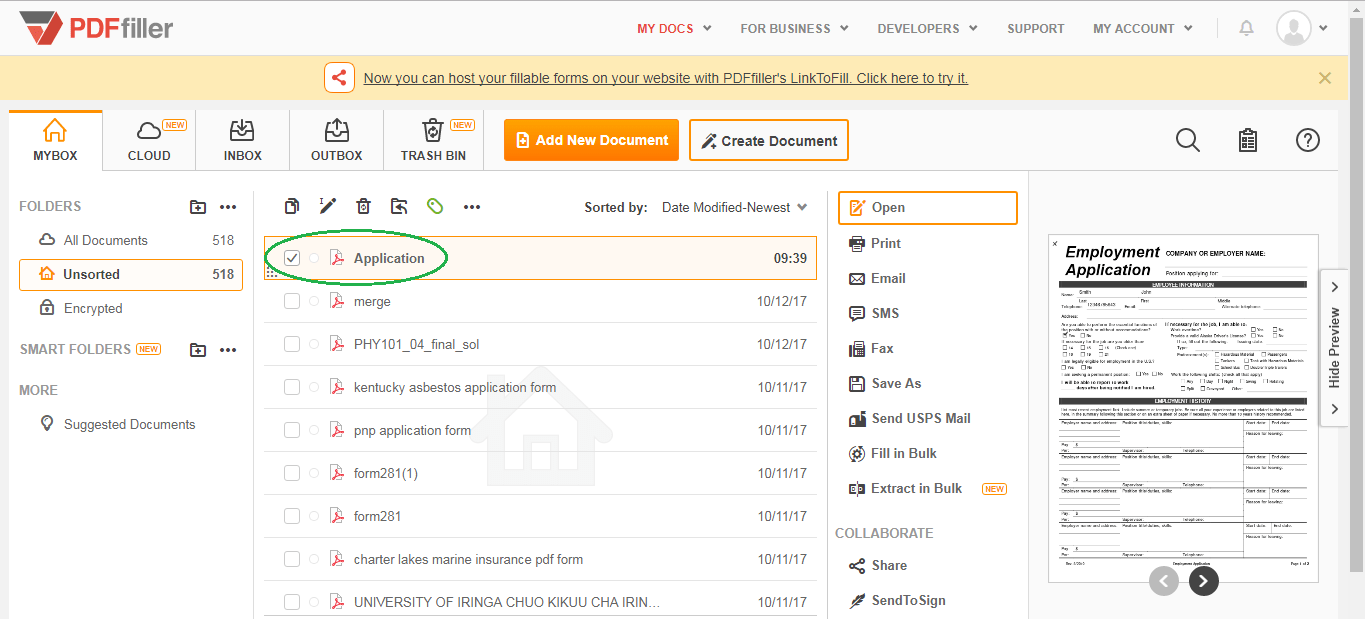Click Add New Document button
The image size is (1365, 619).
[591, 140]
